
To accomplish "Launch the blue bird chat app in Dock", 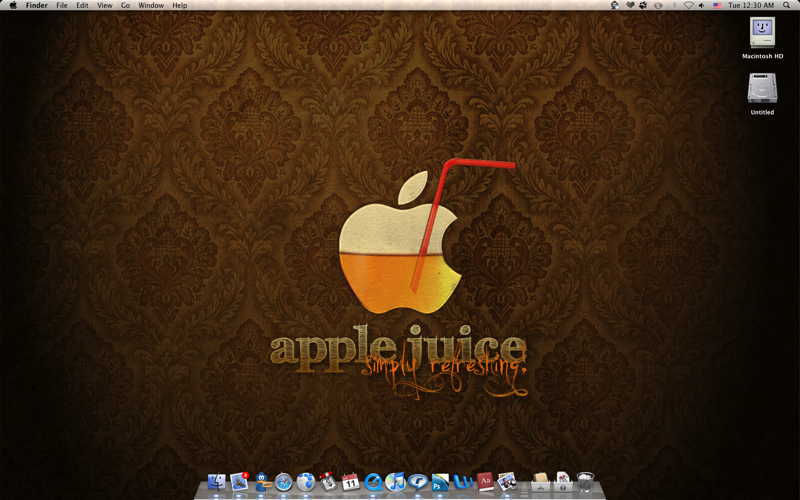I will pyautogui.click(x=262, y=482).
